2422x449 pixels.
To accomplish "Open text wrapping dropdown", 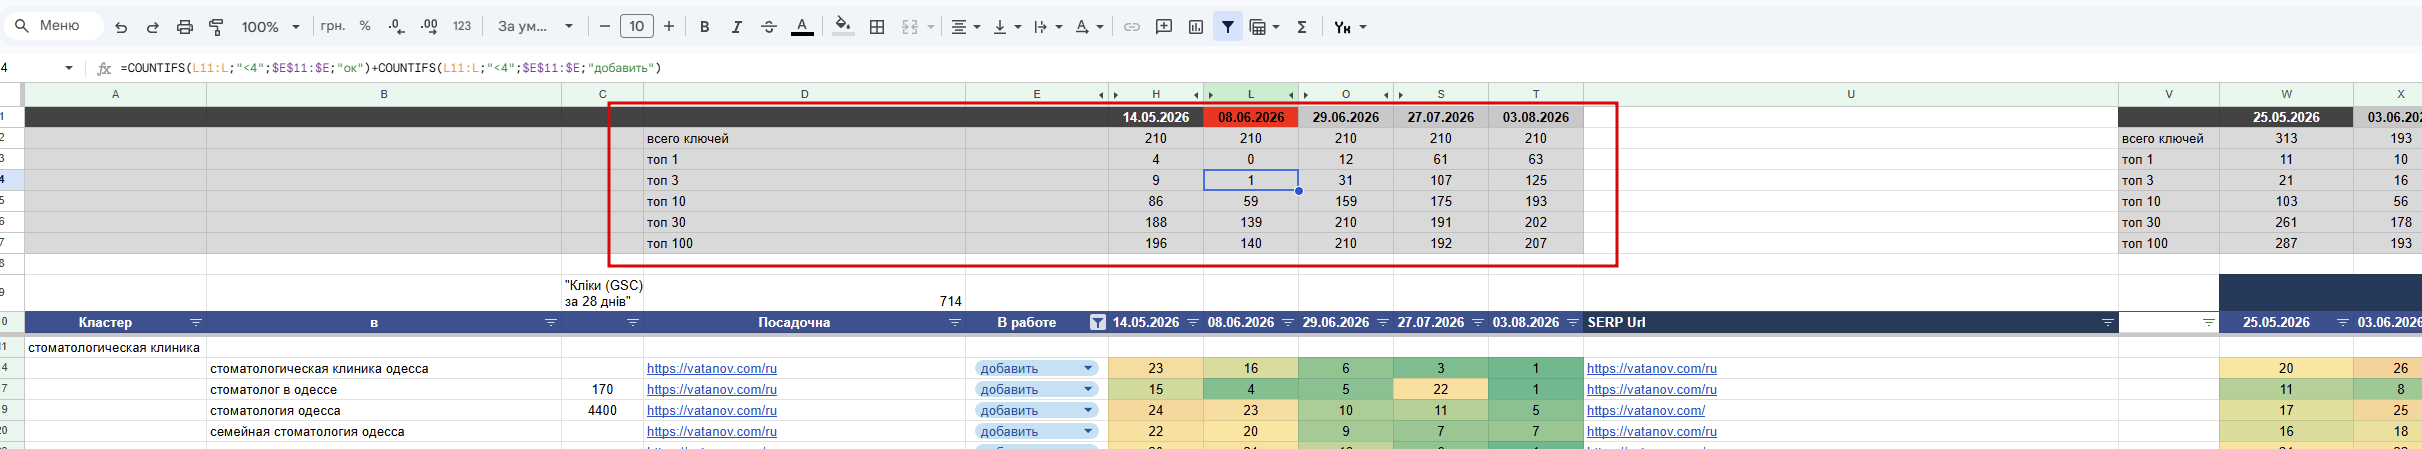I will click(x=1048, y=27).
